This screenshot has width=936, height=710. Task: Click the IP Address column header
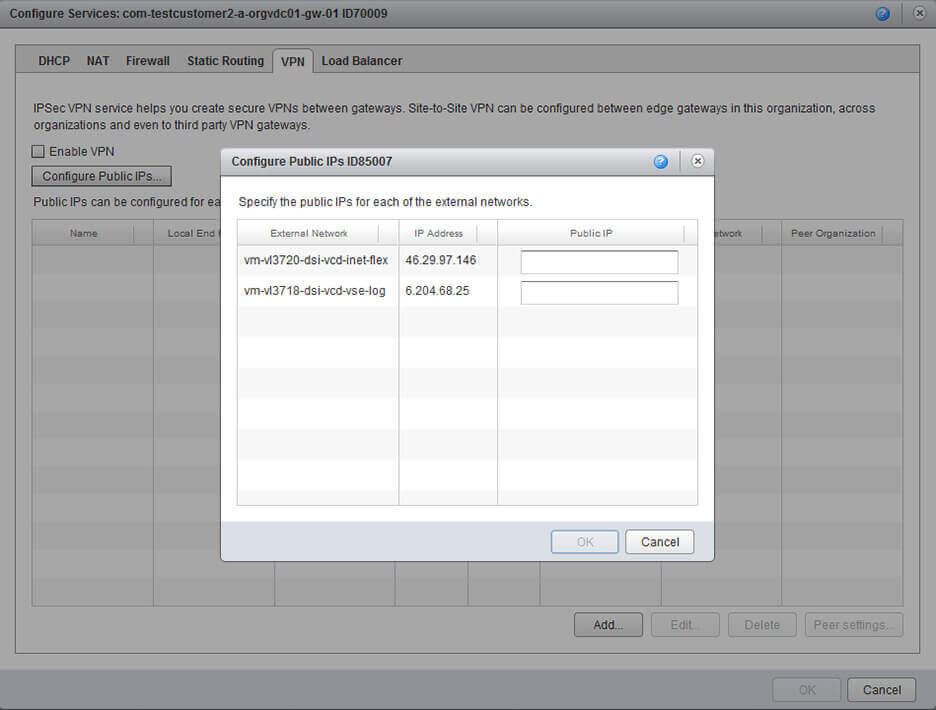click(438, 233)
